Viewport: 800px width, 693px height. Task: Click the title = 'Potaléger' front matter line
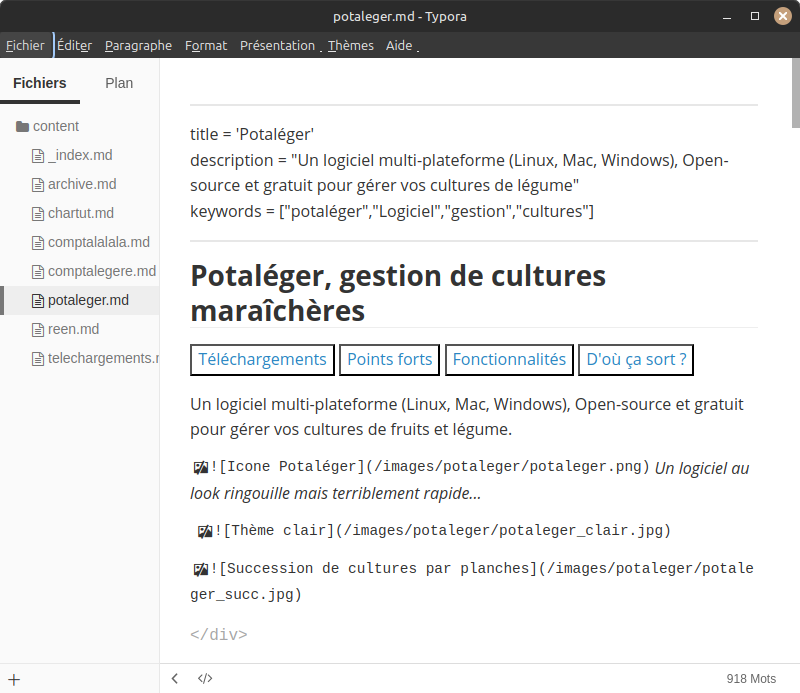(252, 134)
